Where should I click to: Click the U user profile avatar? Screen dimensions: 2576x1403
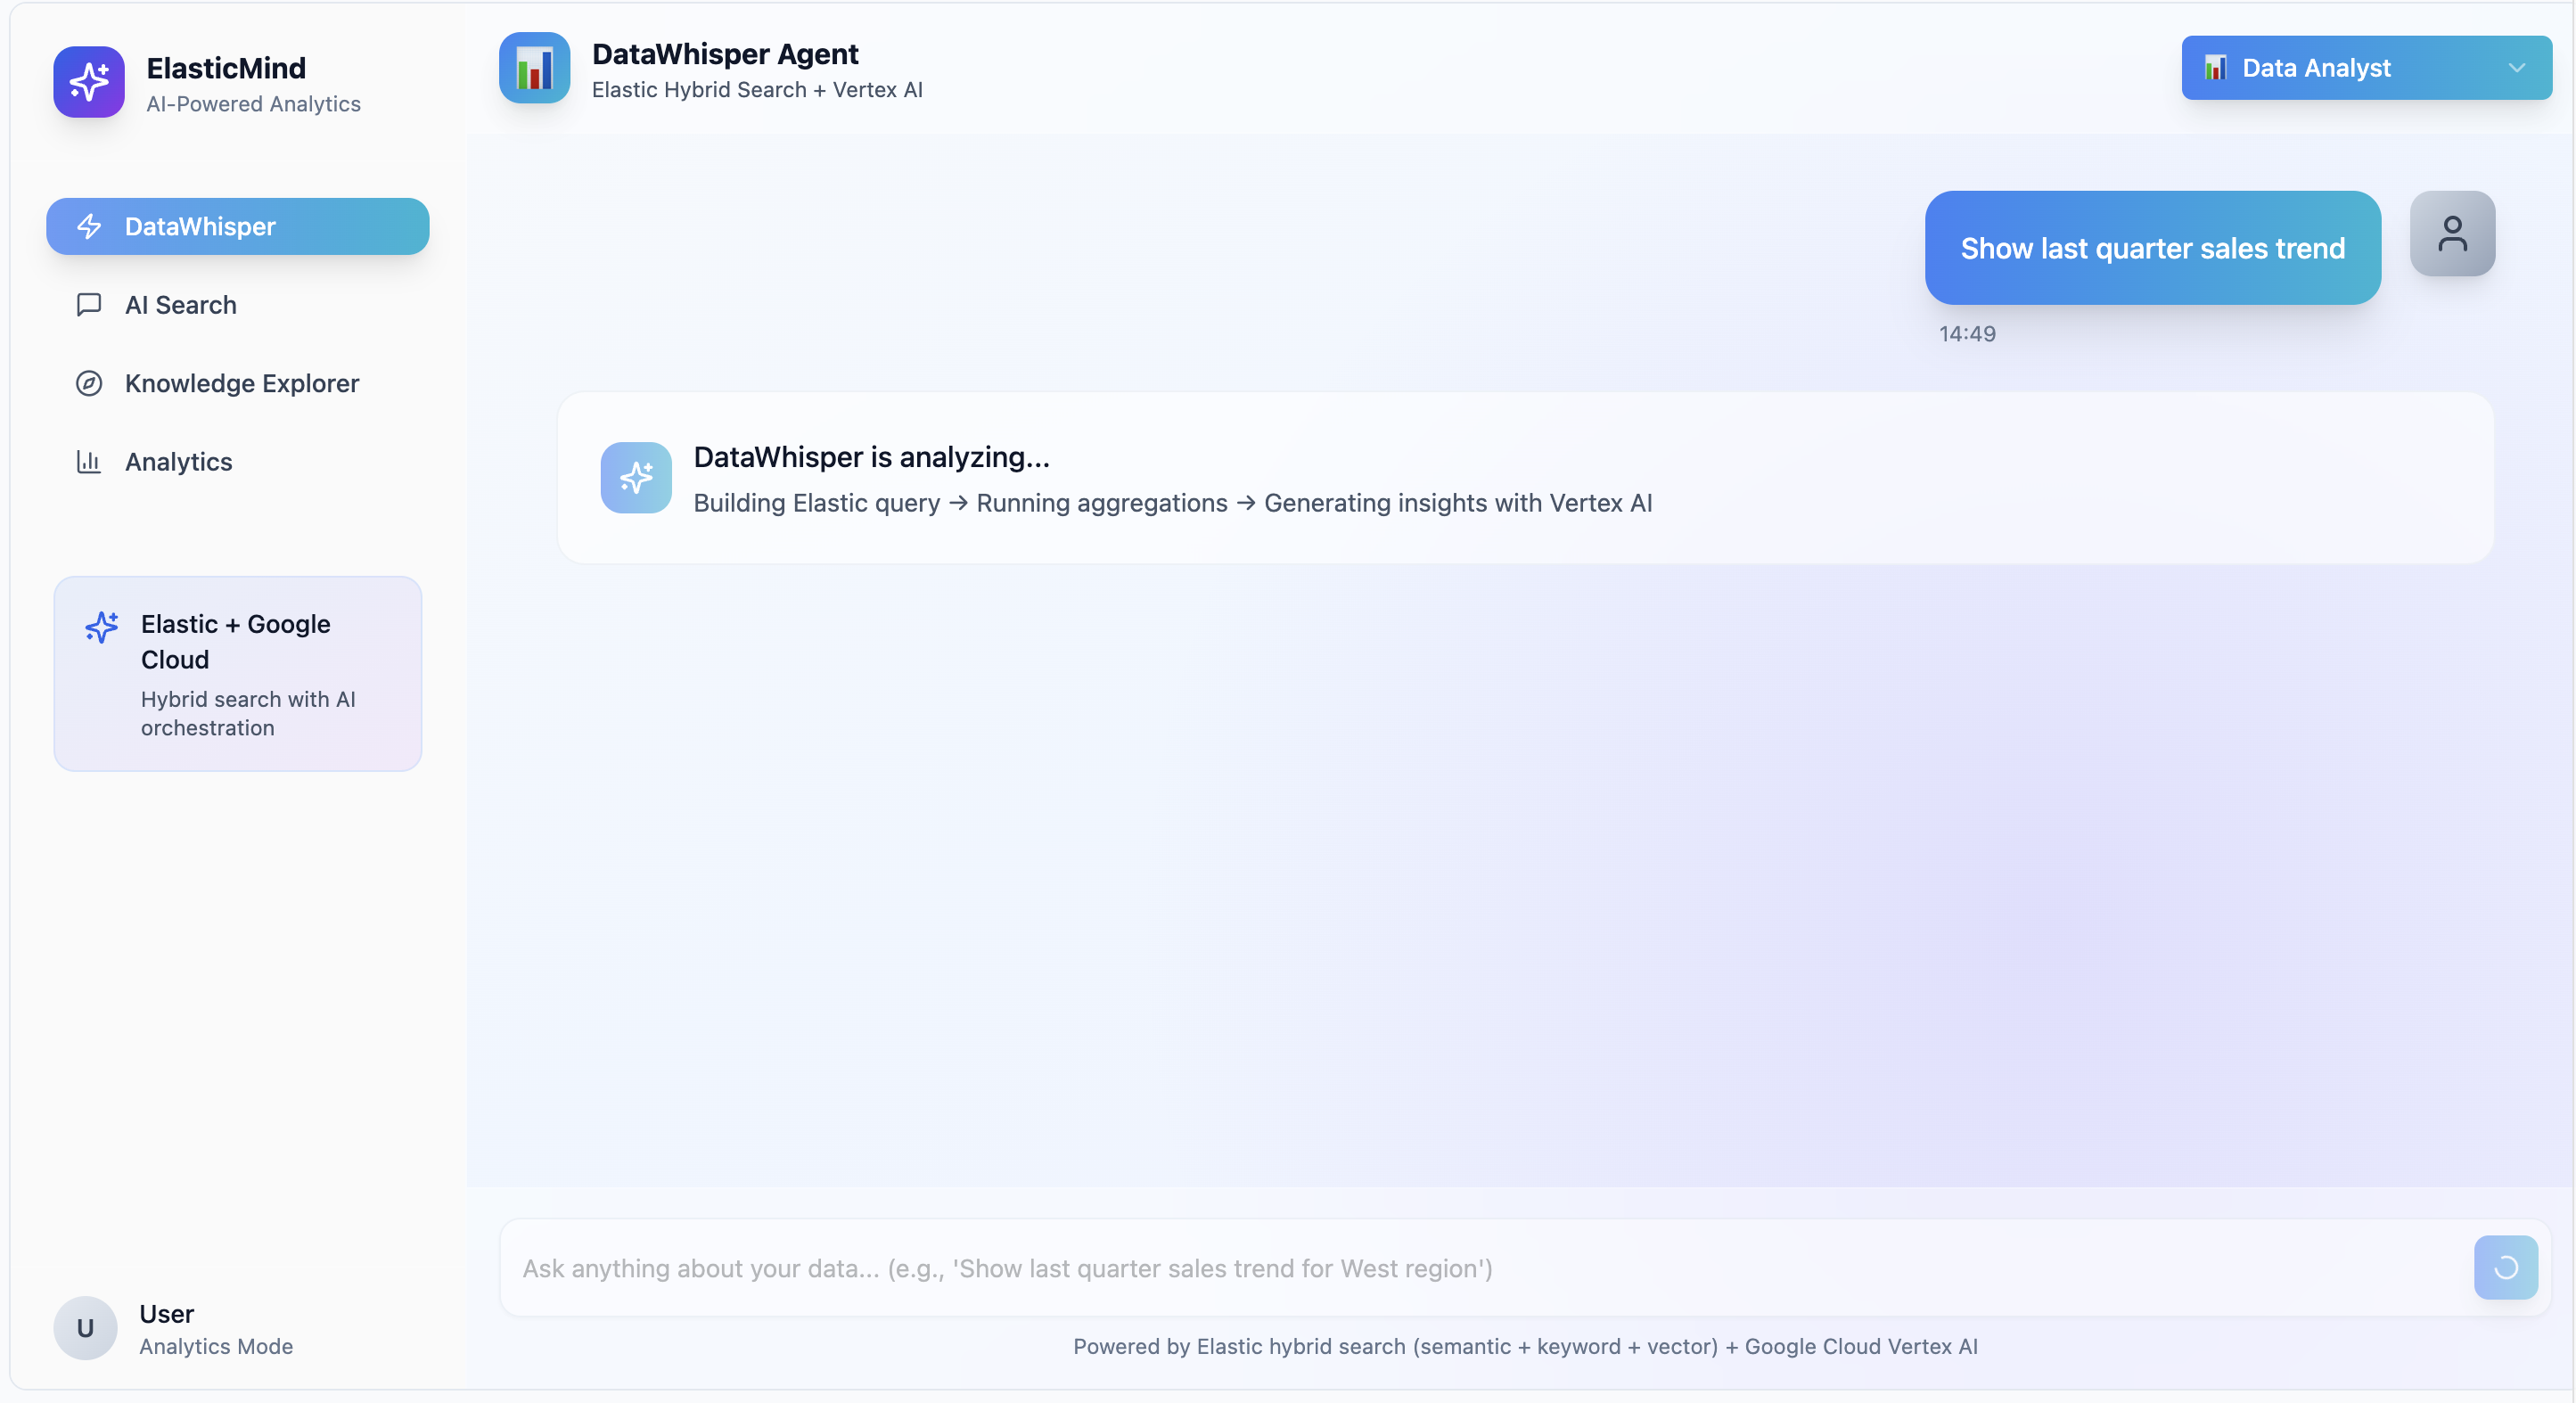click(x=85, y=1327)
